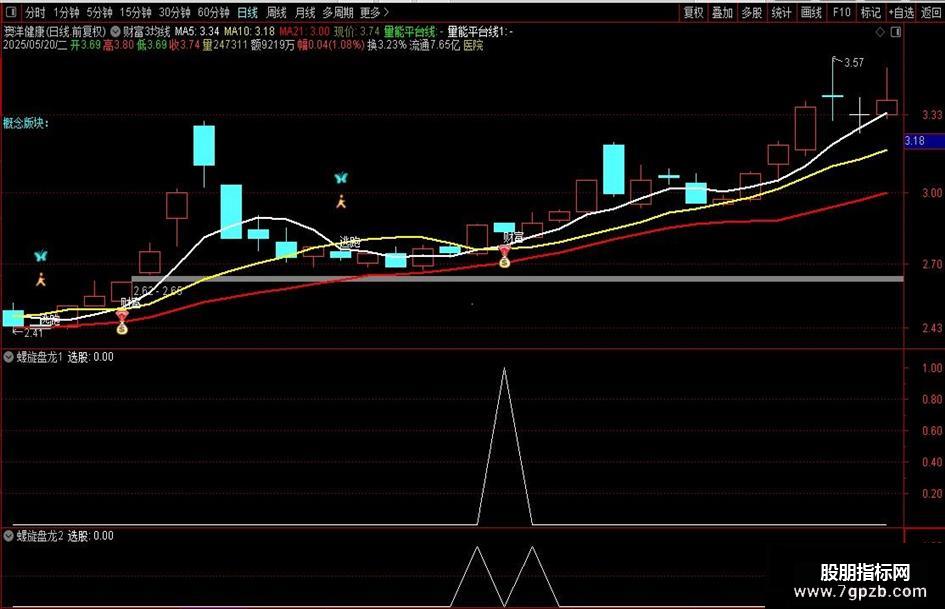Viewport: 945px width, 609px height.
Task: Switch to 15分钟 period
Action: coord(135,12)
